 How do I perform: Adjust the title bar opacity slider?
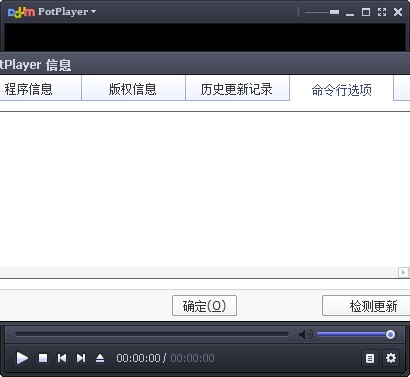tap(322, 12)
